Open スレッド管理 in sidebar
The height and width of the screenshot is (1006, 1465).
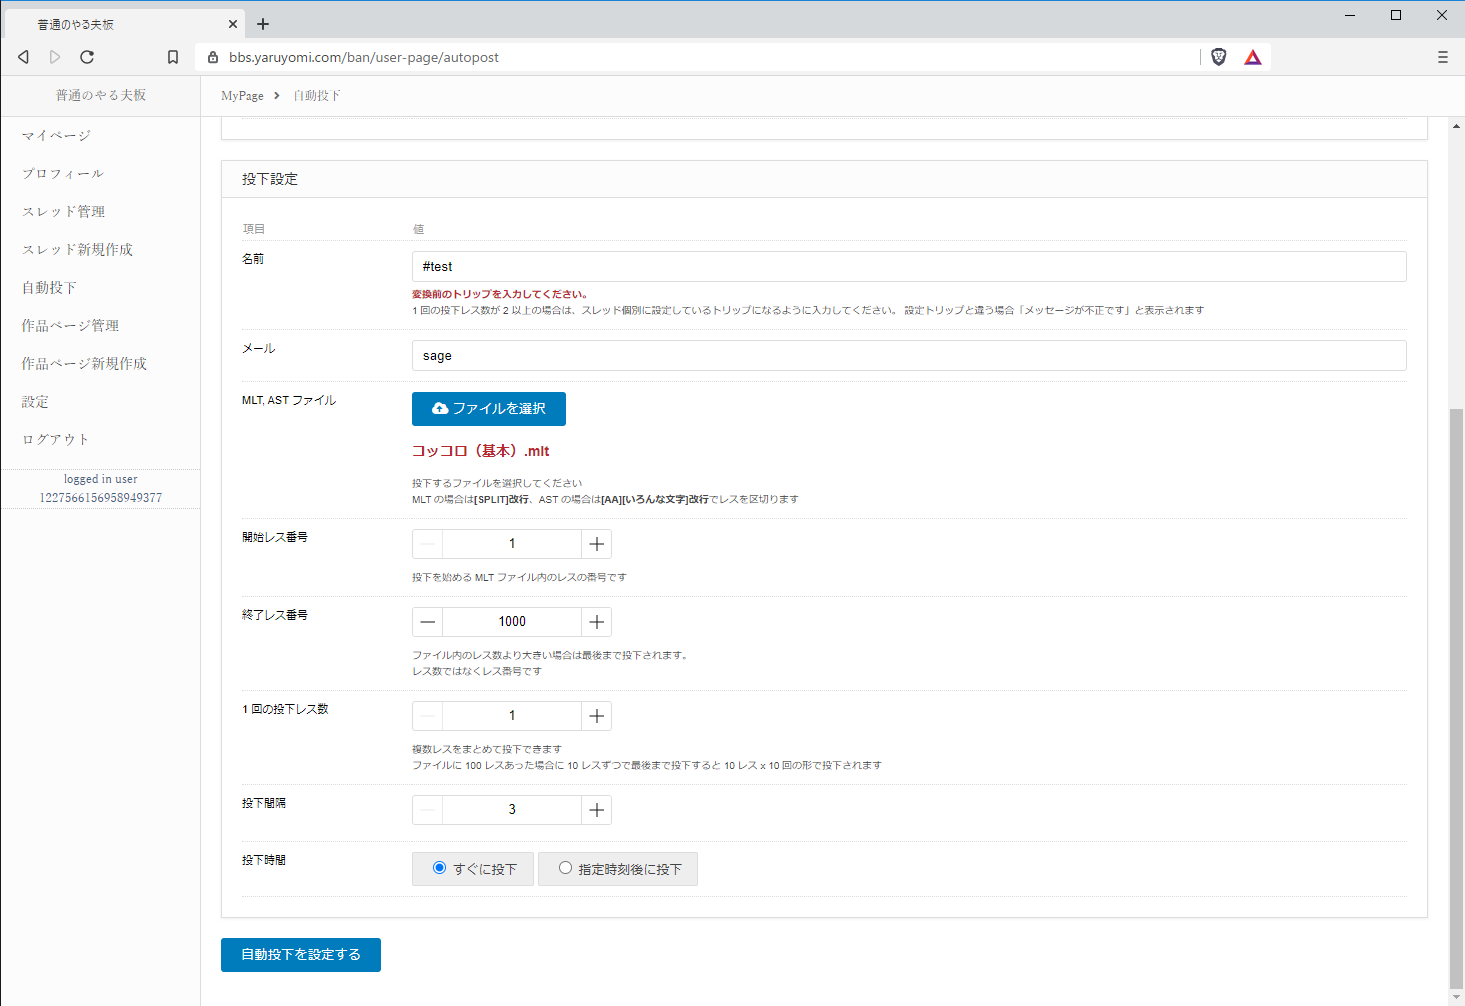[x=63, y=212]
